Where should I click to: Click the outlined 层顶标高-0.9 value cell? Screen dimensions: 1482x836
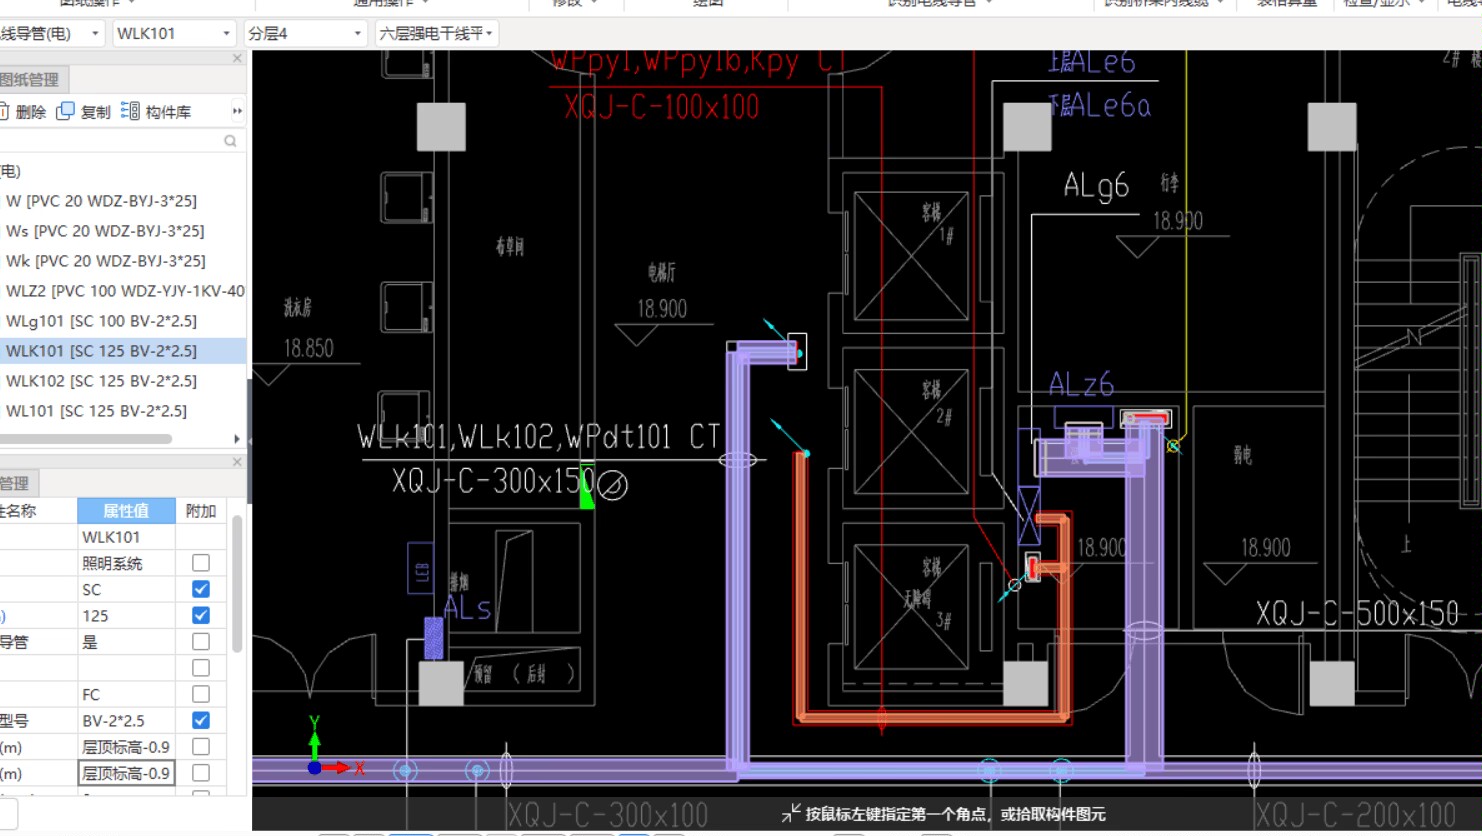click(126, 773)
